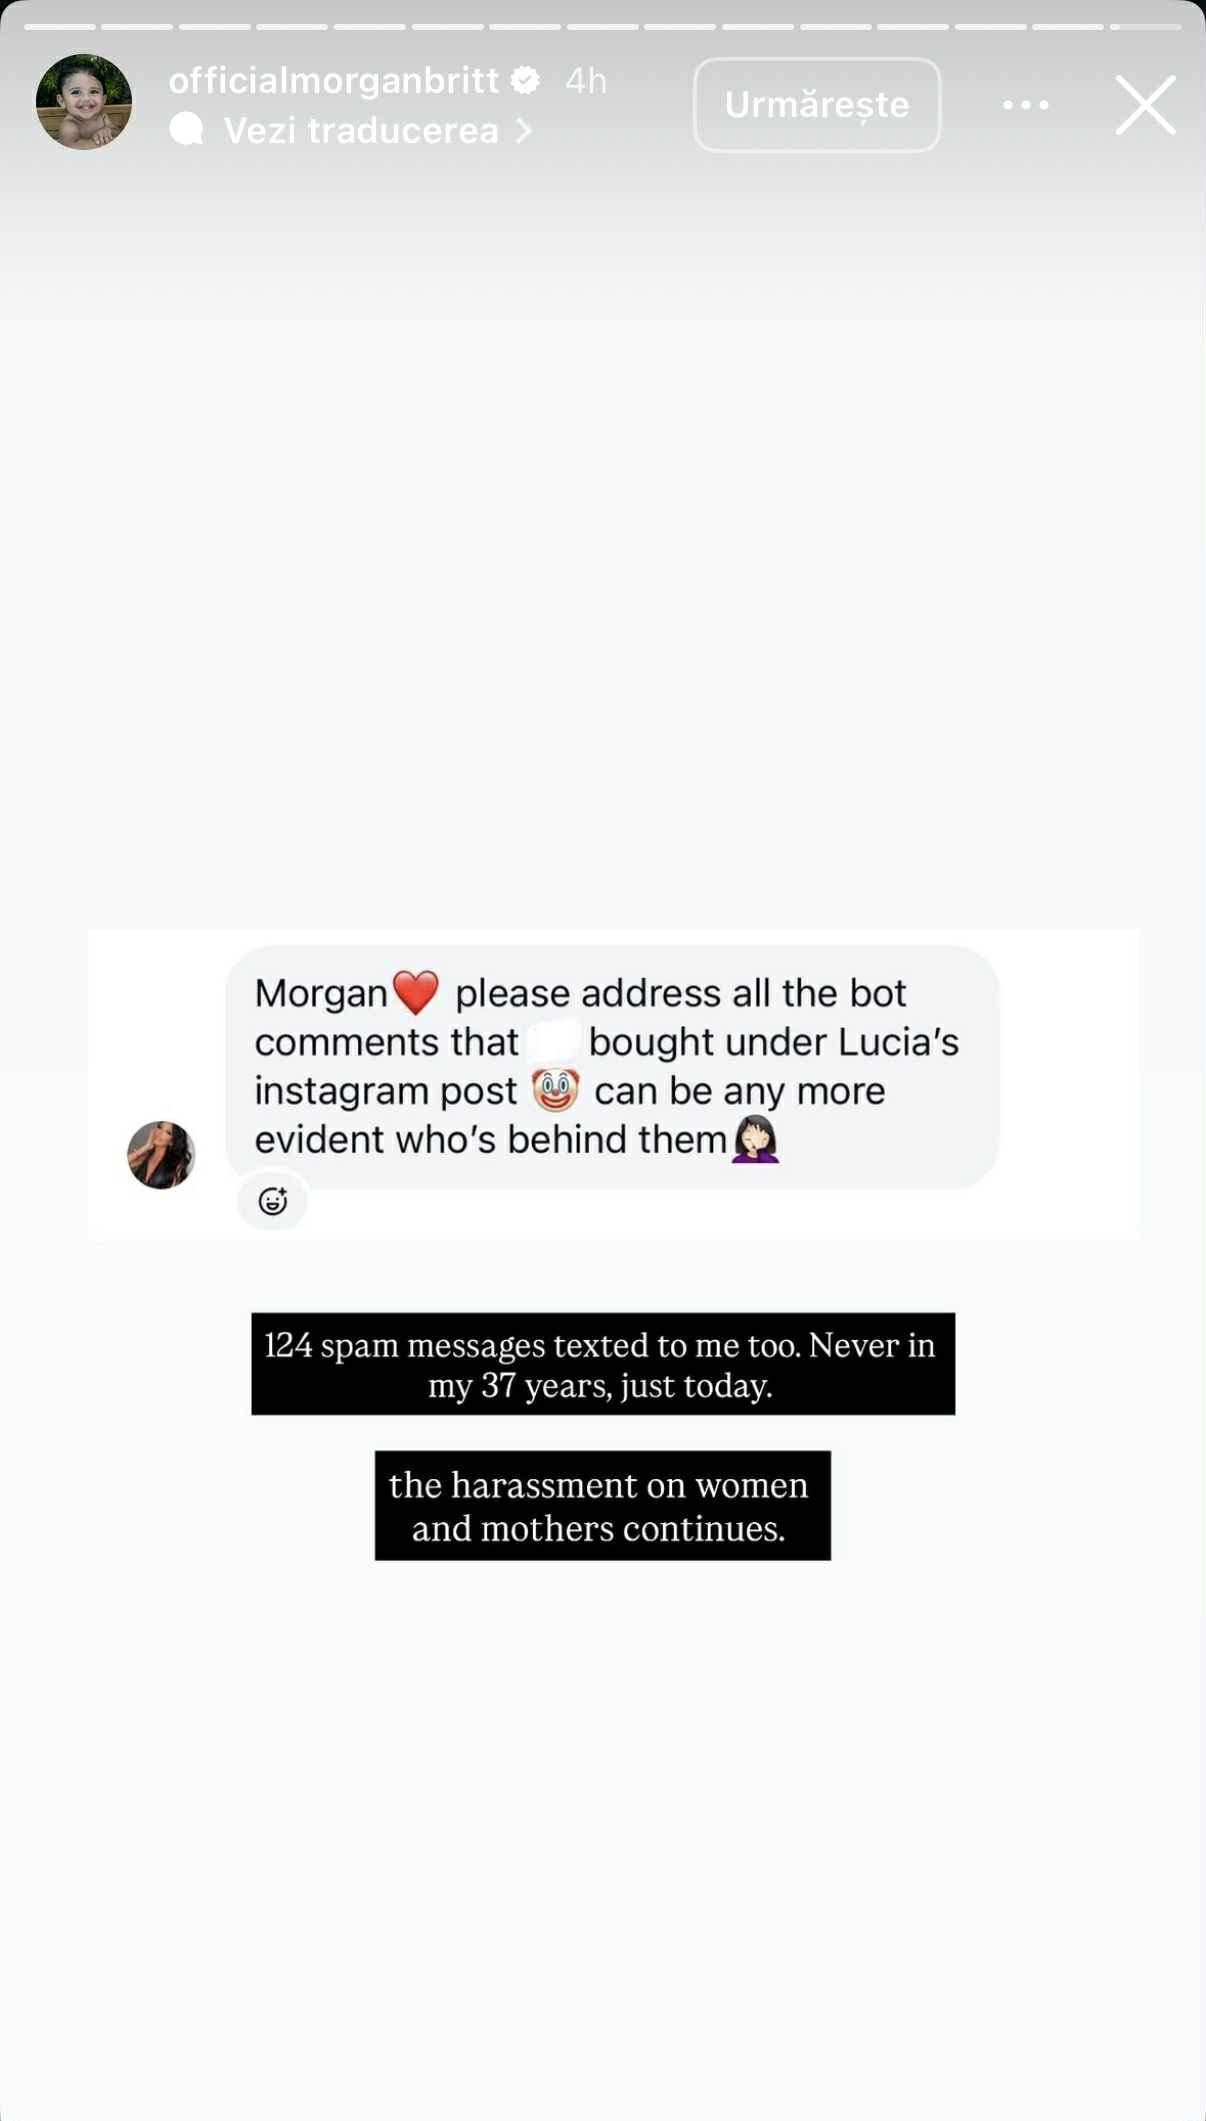1206x2121 pixels.
Task: Tap the white redacted patch in message
Action: click(x=553, y=1041)
